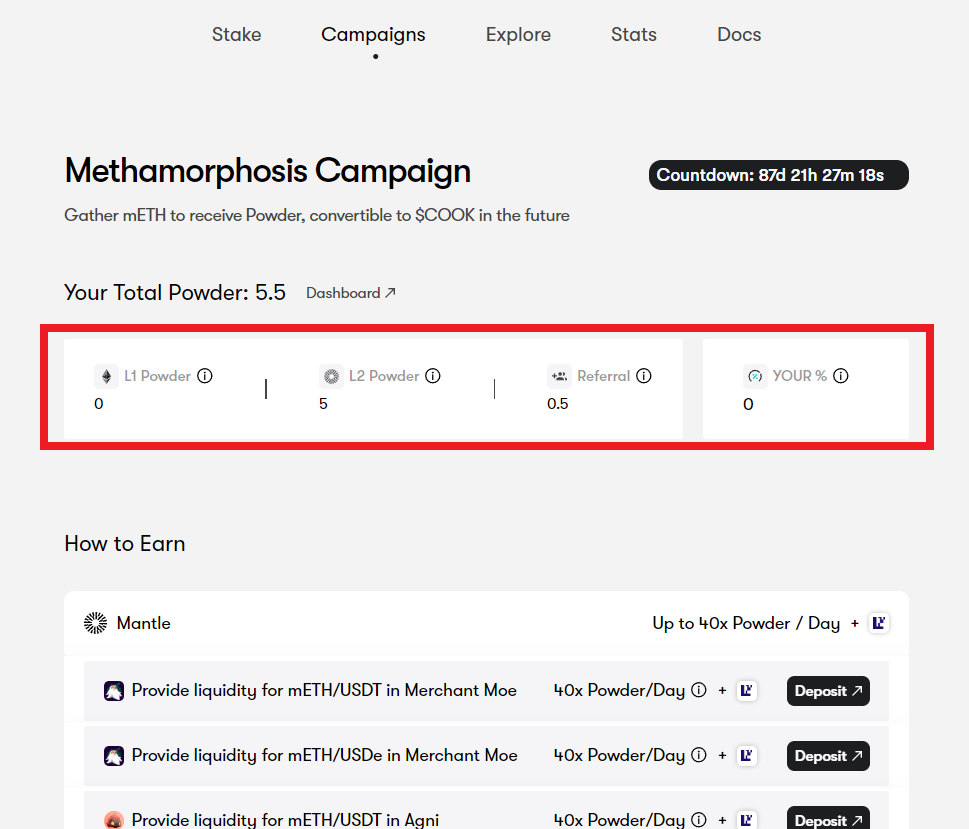Click the Countdown timer badge

(778, 175)
